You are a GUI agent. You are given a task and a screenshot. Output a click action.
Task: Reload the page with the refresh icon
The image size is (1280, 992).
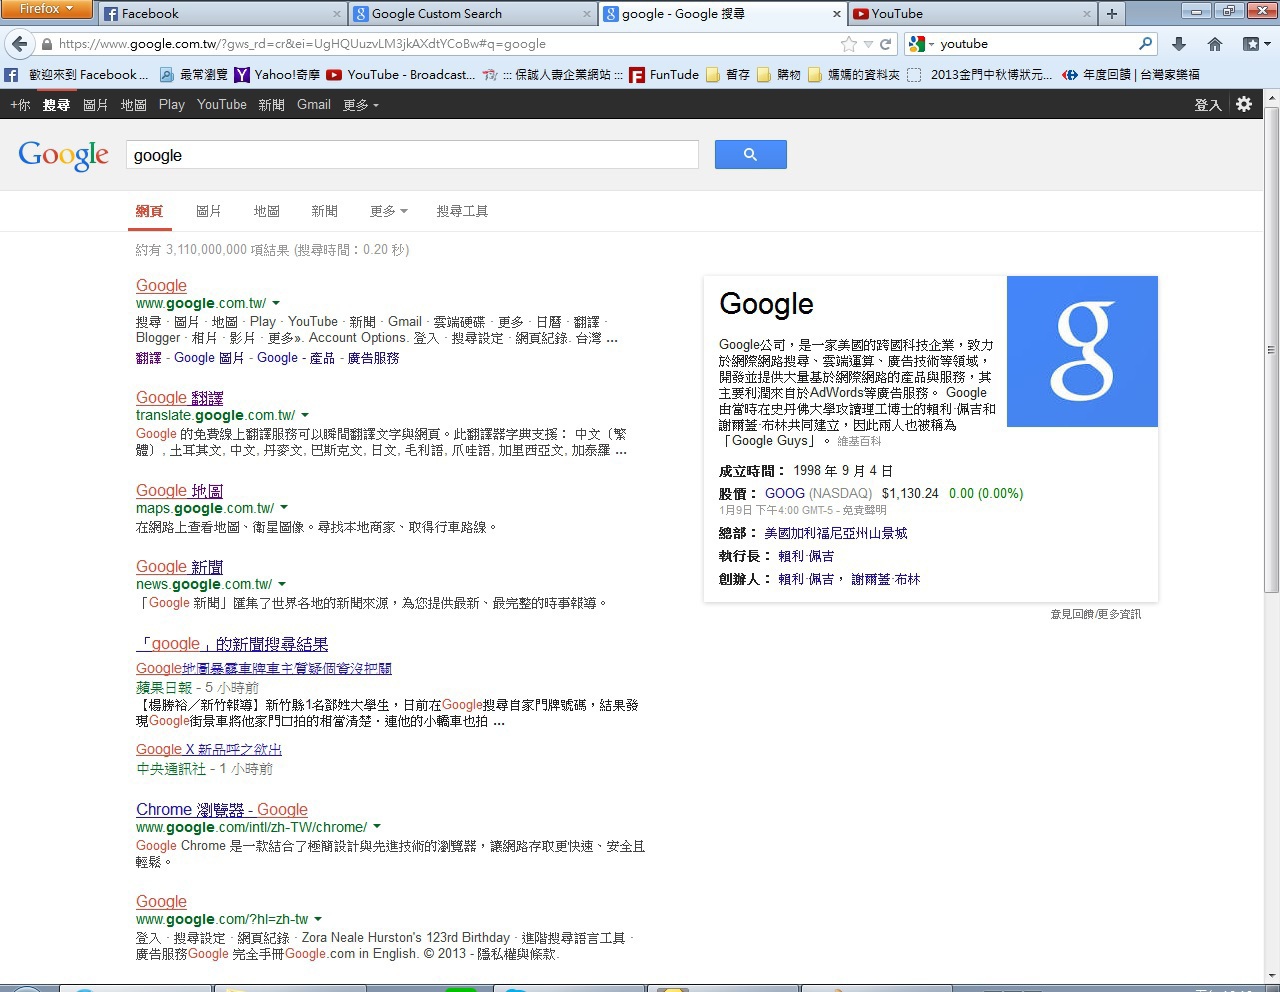pyautogui.click(x=885, y=44)
